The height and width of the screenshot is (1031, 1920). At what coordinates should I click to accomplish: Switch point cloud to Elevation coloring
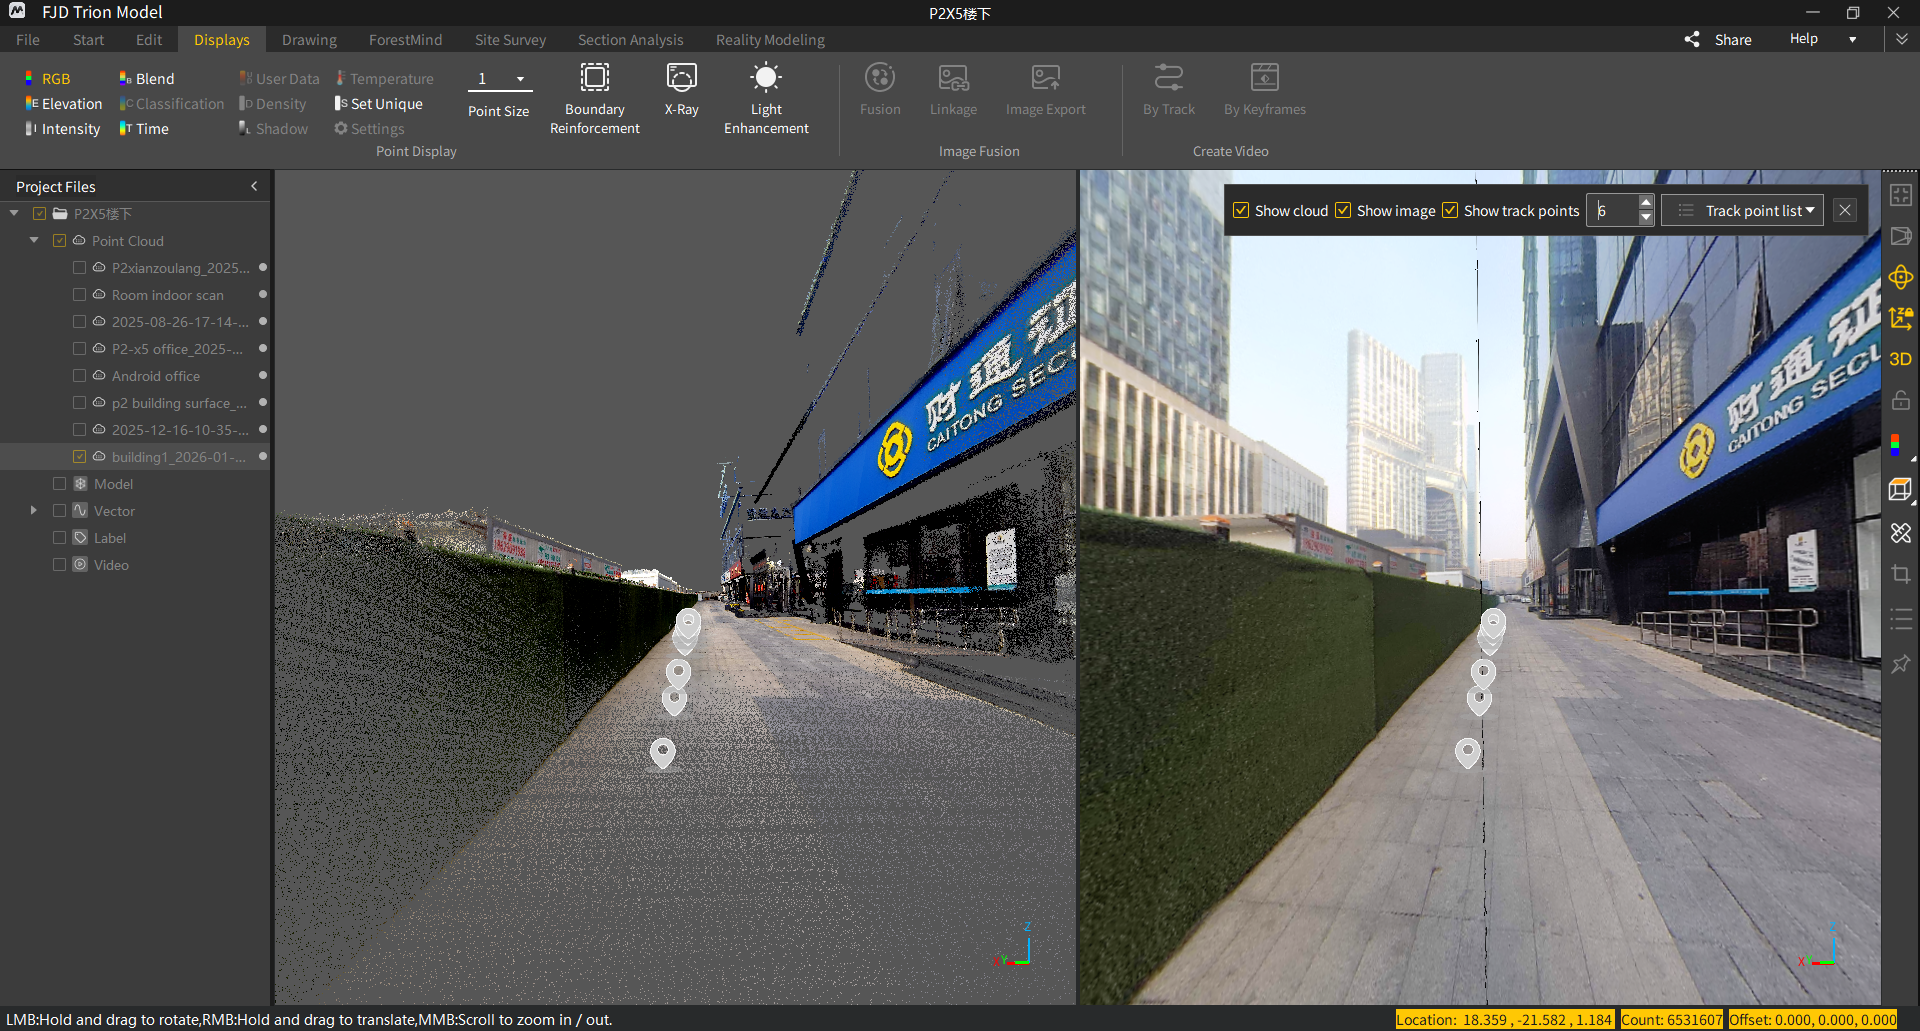(63, 104)
